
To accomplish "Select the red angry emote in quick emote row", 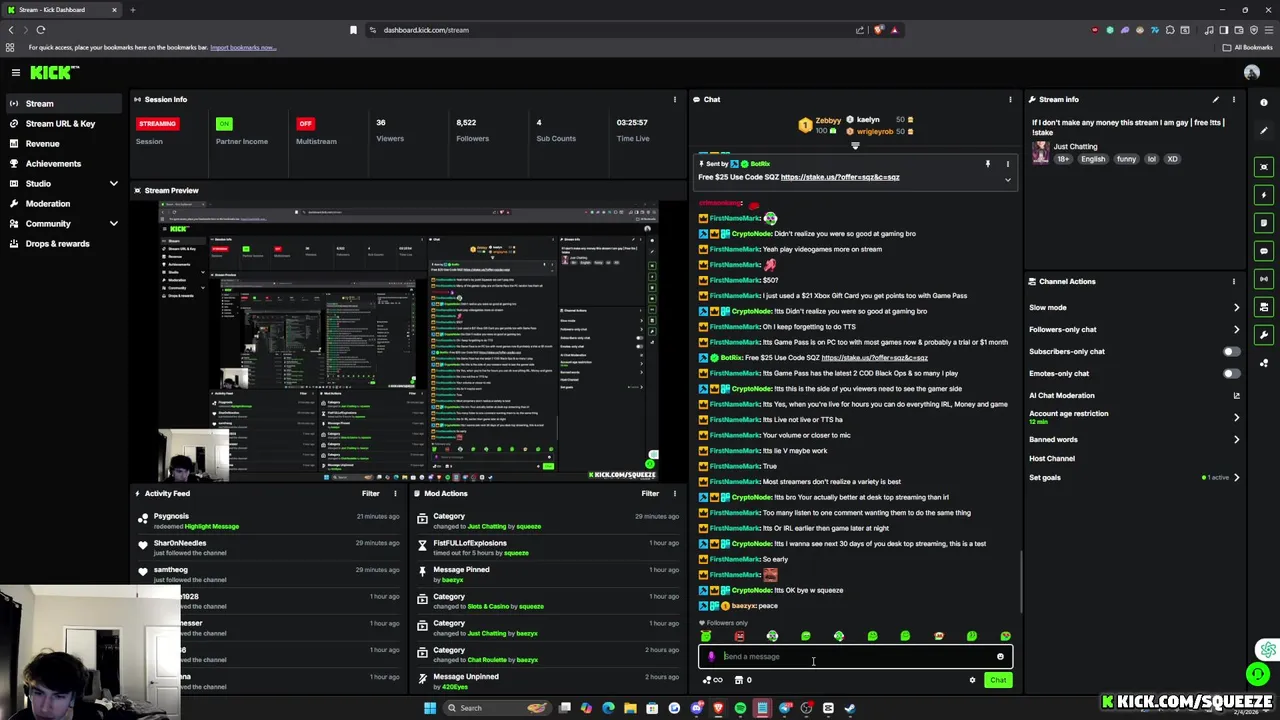I will 739,636.
